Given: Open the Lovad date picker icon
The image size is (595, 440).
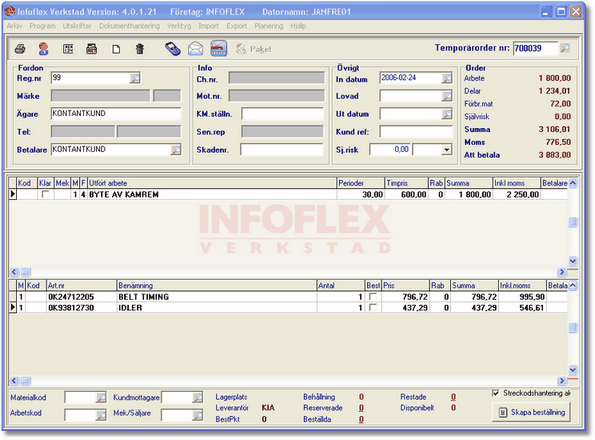Looking at the screenshot, I should 447,96.
